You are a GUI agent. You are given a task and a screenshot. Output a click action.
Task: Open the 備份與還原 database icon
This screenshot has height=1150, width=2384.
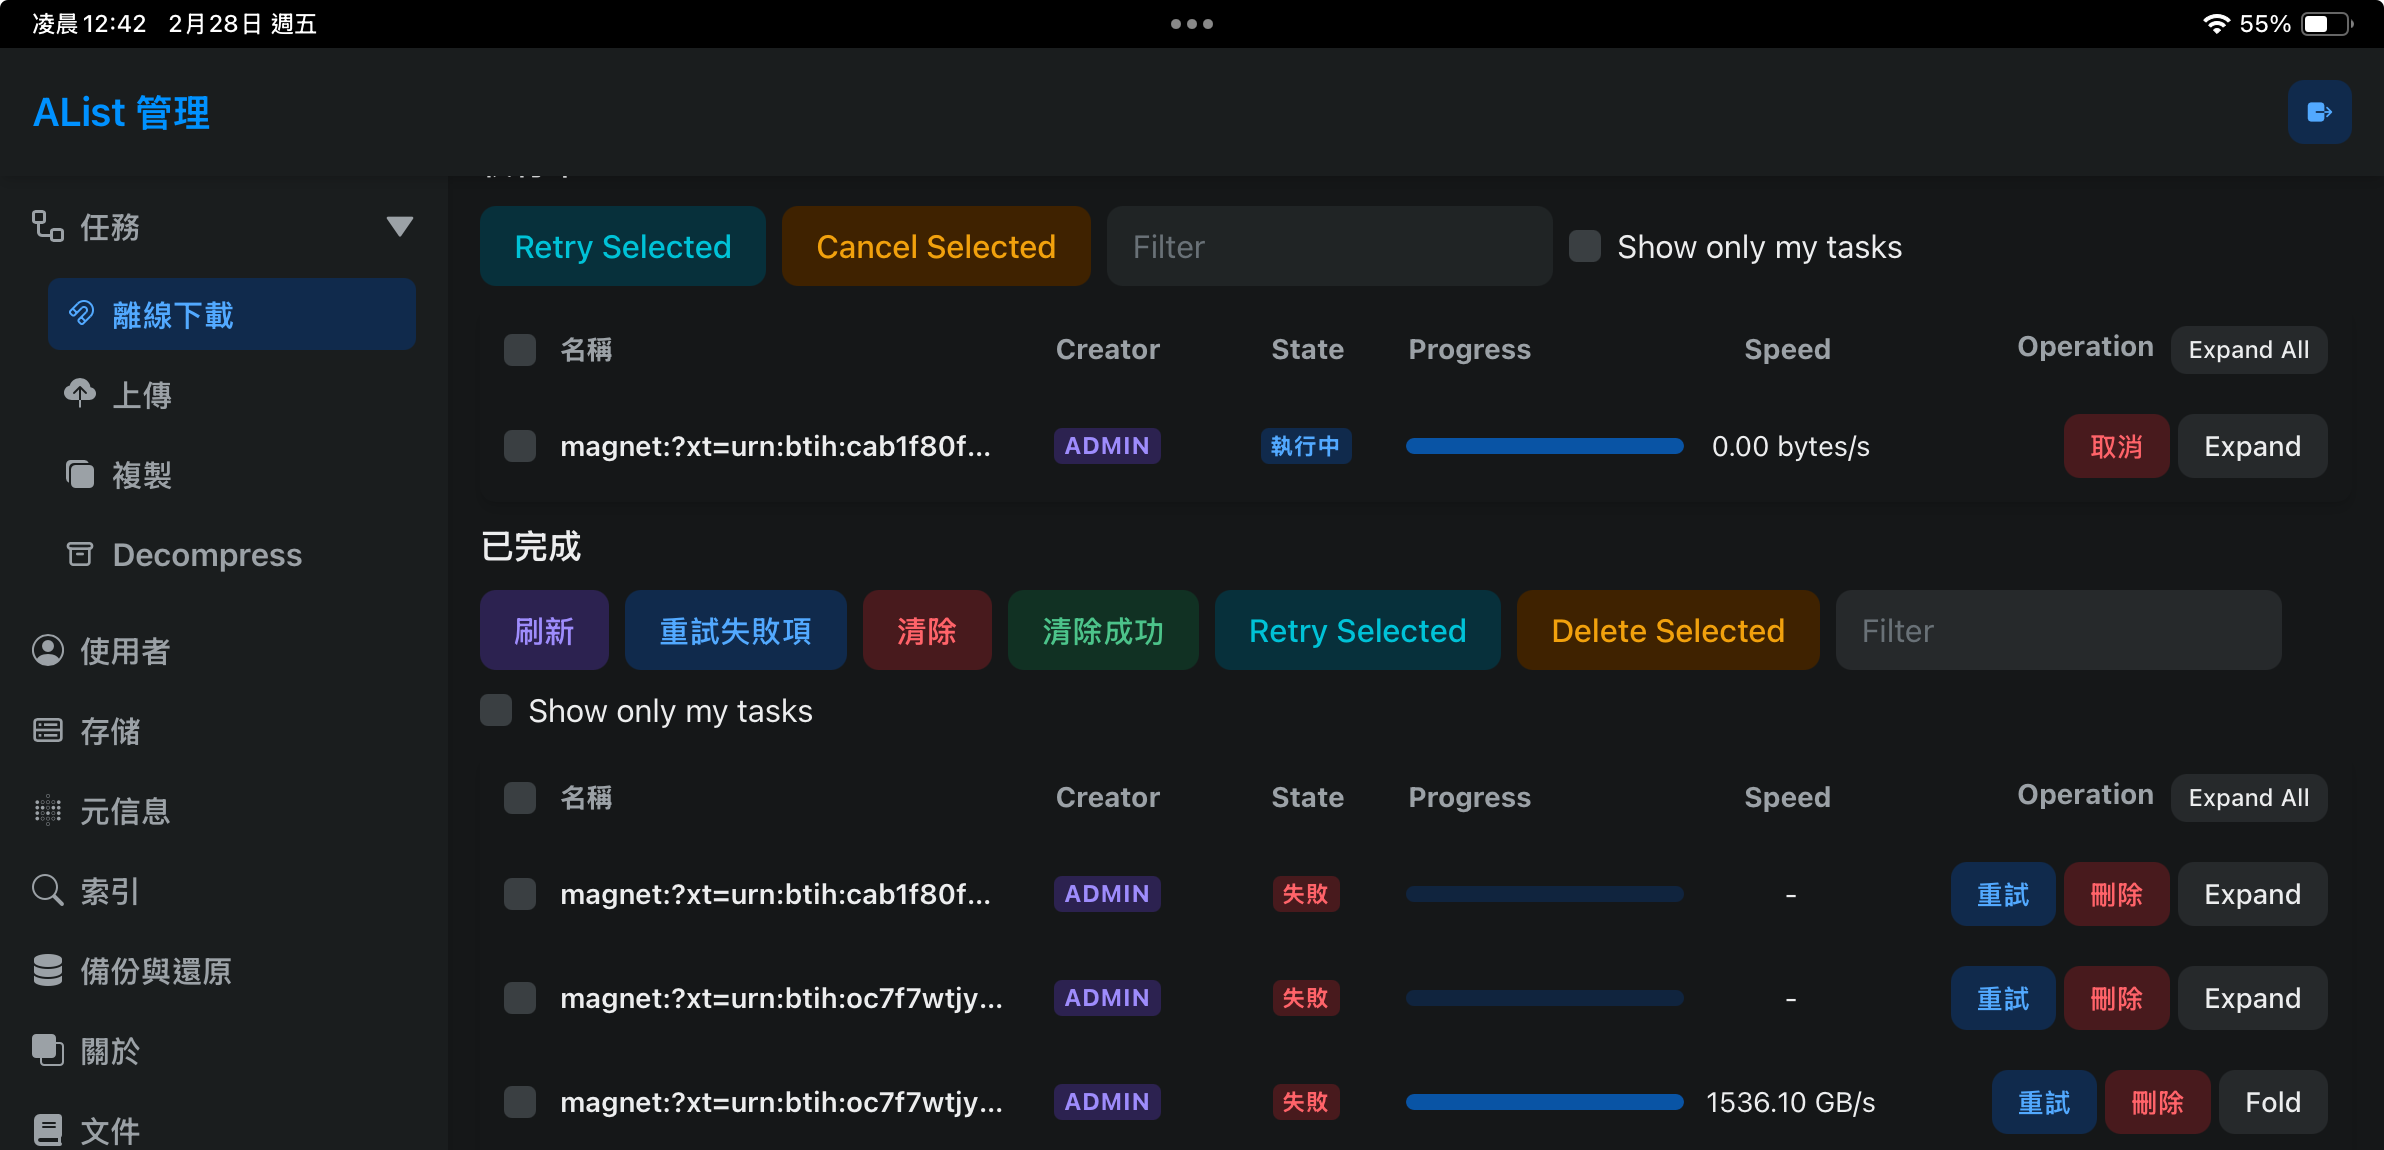click(x=48, y=971)
